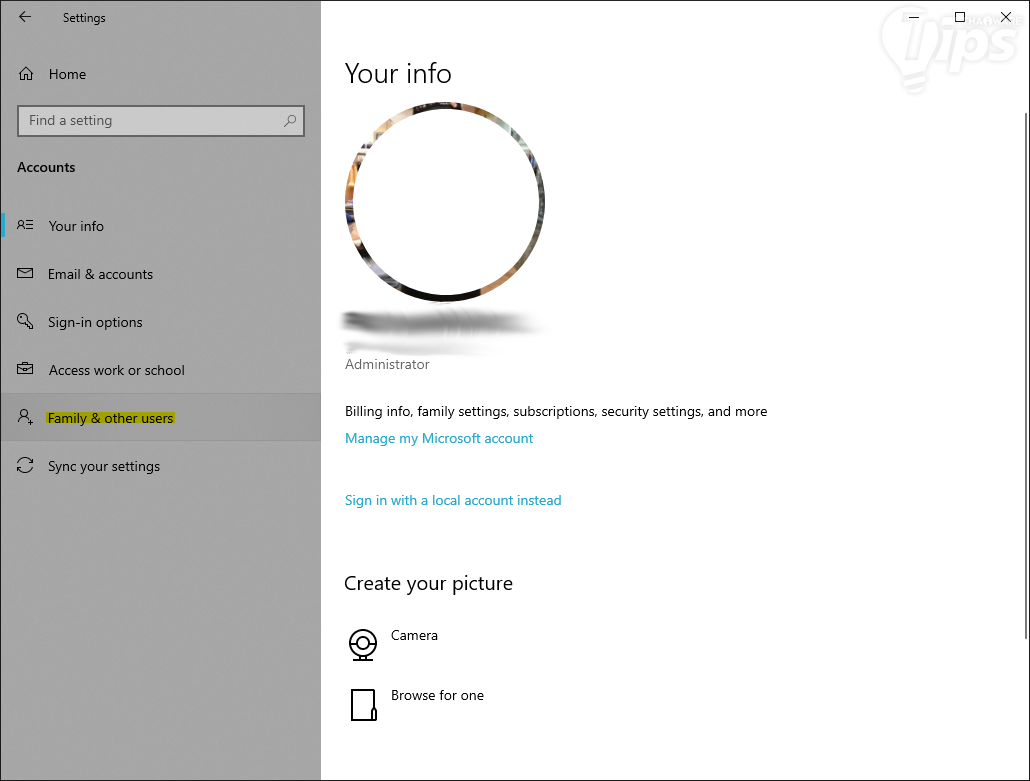Click the Your info person icon
This screenshot has width=1030, height=781.
(x=26, y=226)
